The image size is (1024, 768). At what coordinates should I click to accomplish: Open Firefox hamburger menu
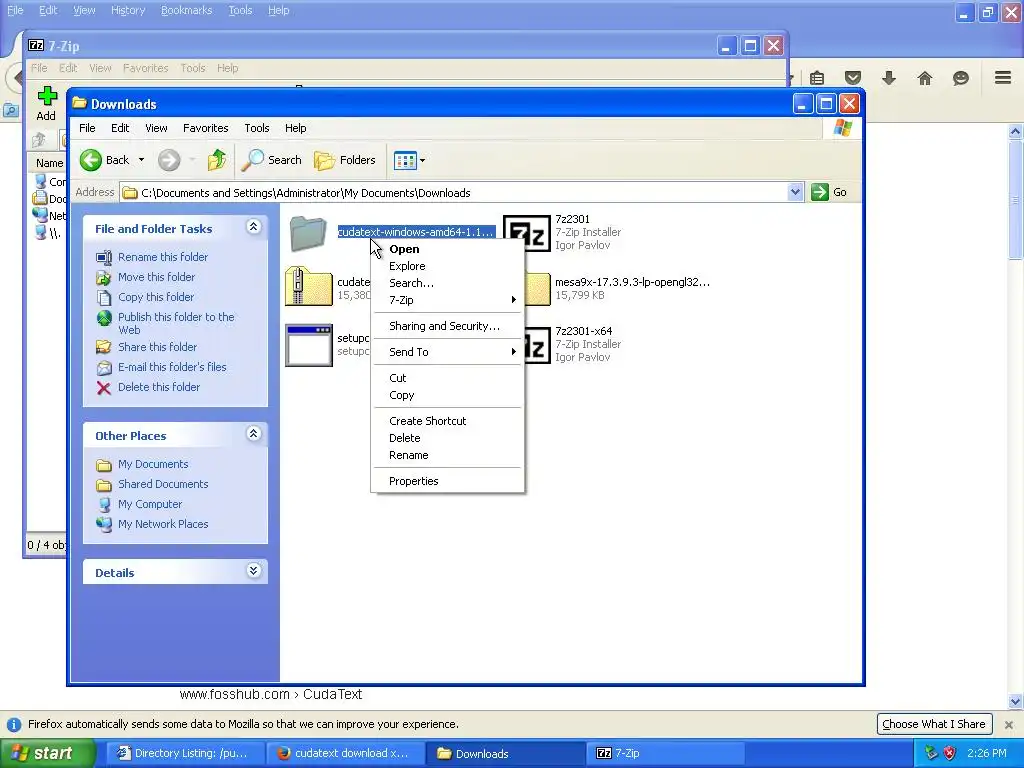1003,78
